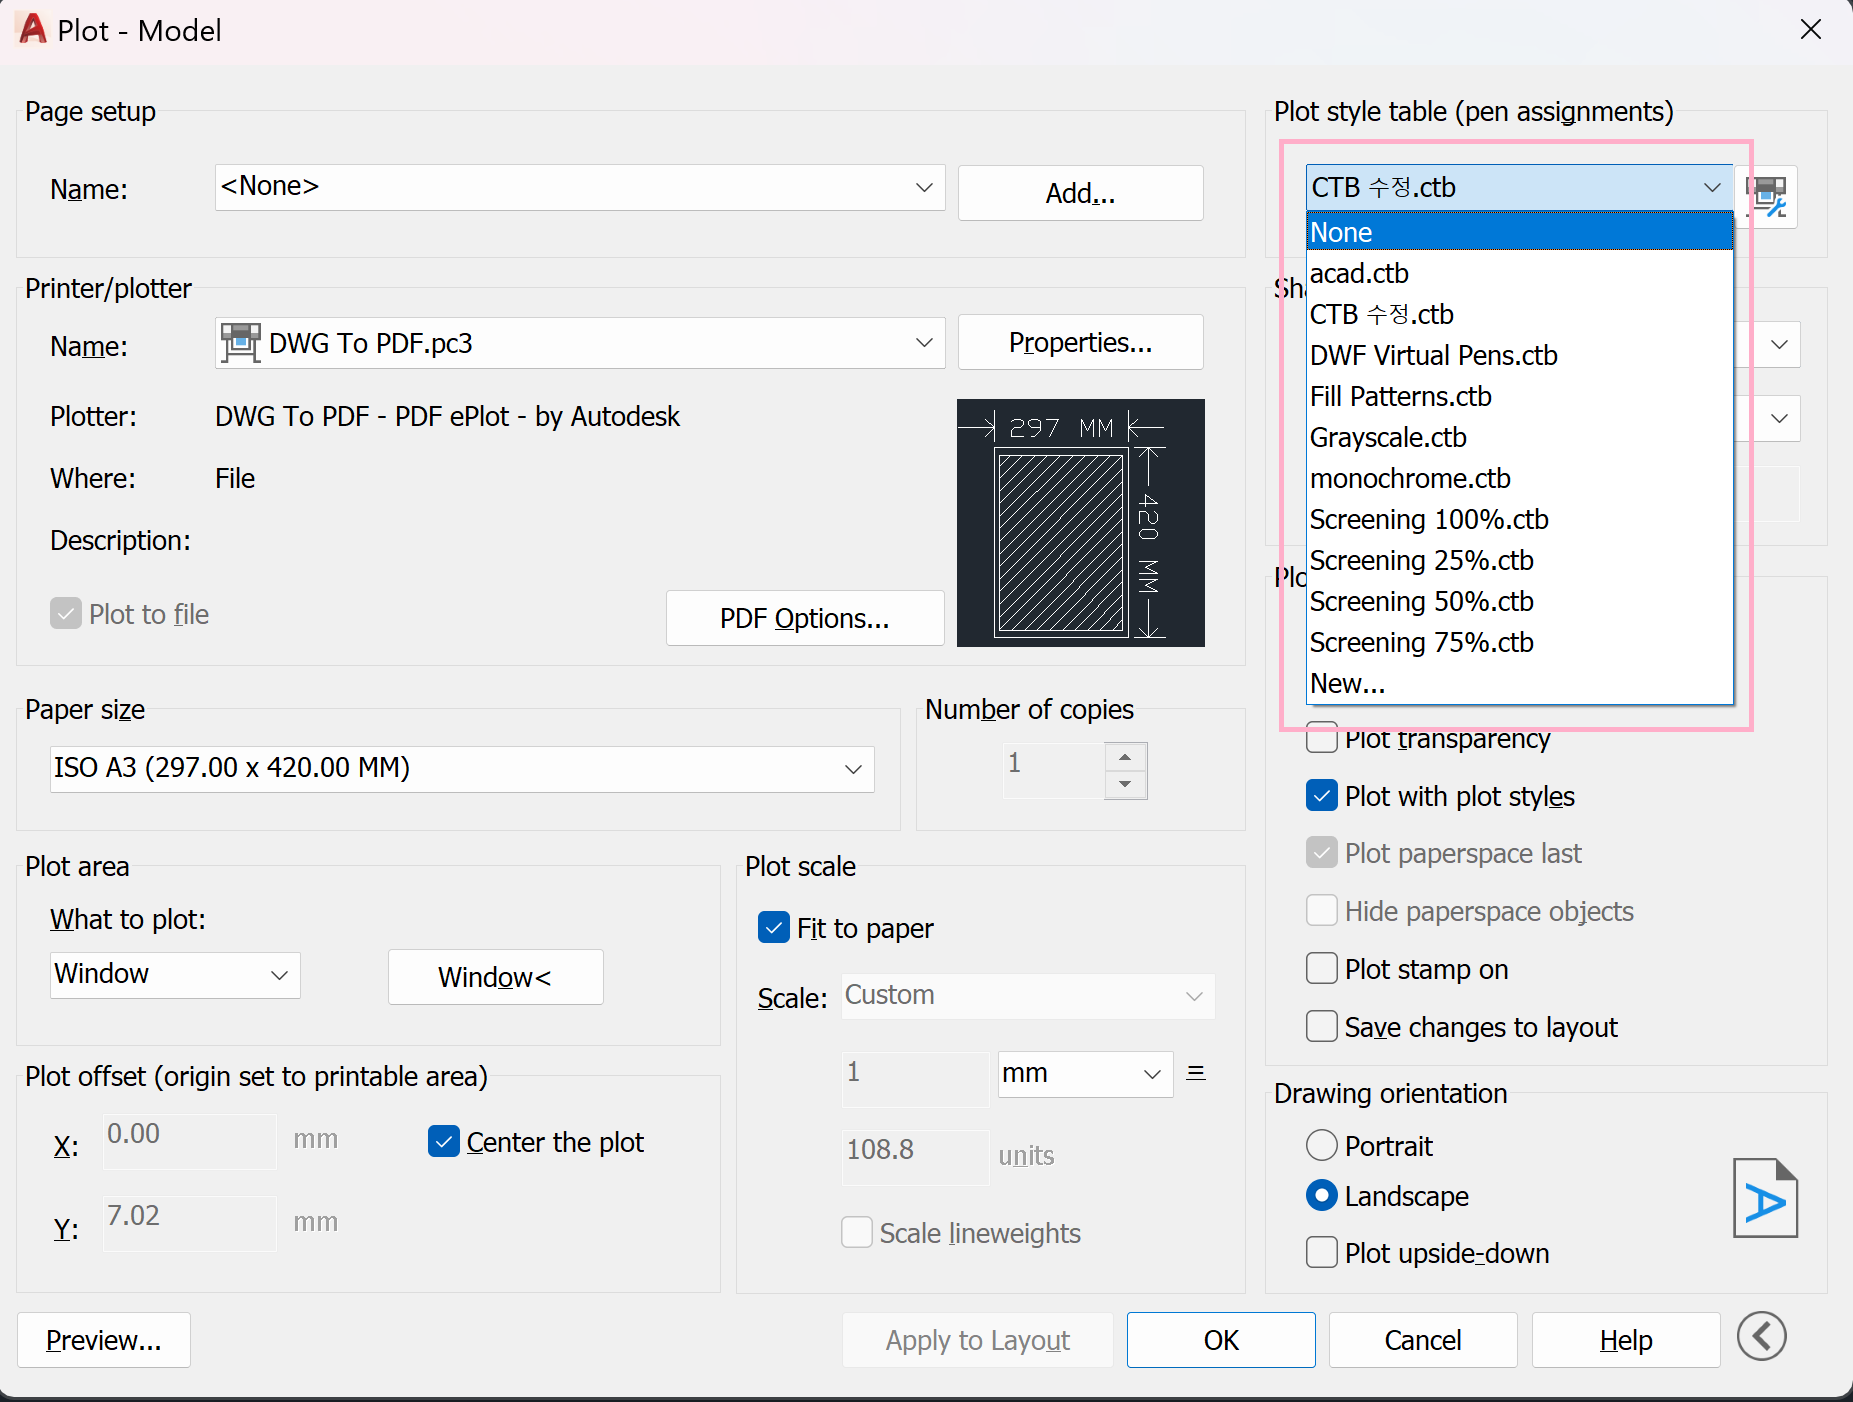The height and width of the screenshot is (1402, 1853).
Task: Confirm with the OK button
Action: (1221, 1340)
